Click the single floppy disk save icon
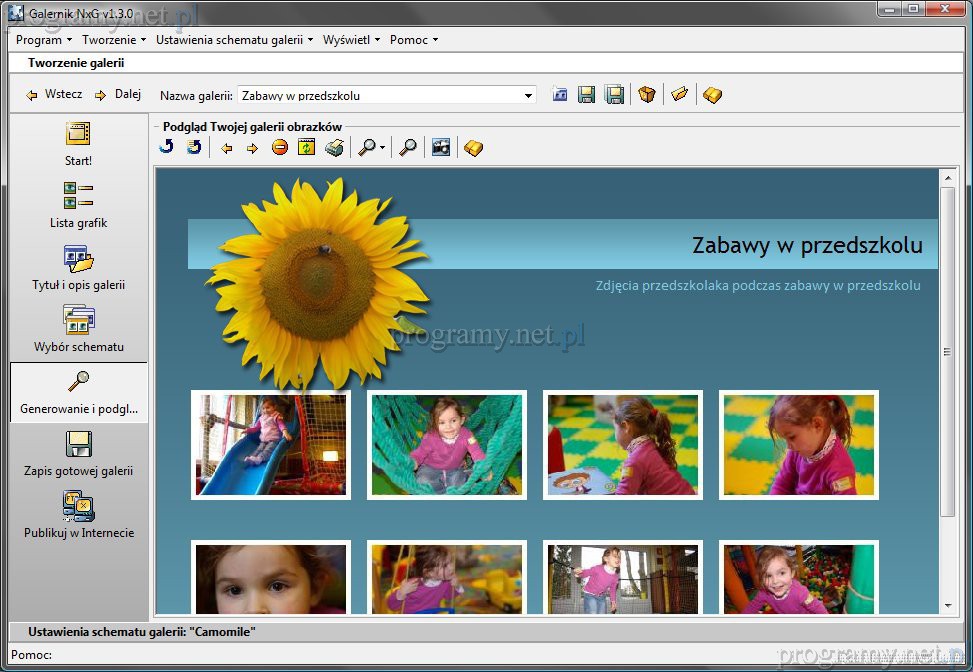The width and height of the screenshot is (973, 672). pyautogui.click(x=587, y=95)
